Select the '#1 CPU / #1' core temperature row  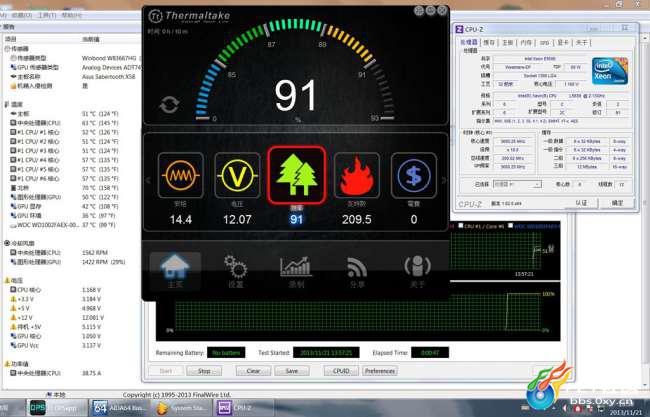70,132
